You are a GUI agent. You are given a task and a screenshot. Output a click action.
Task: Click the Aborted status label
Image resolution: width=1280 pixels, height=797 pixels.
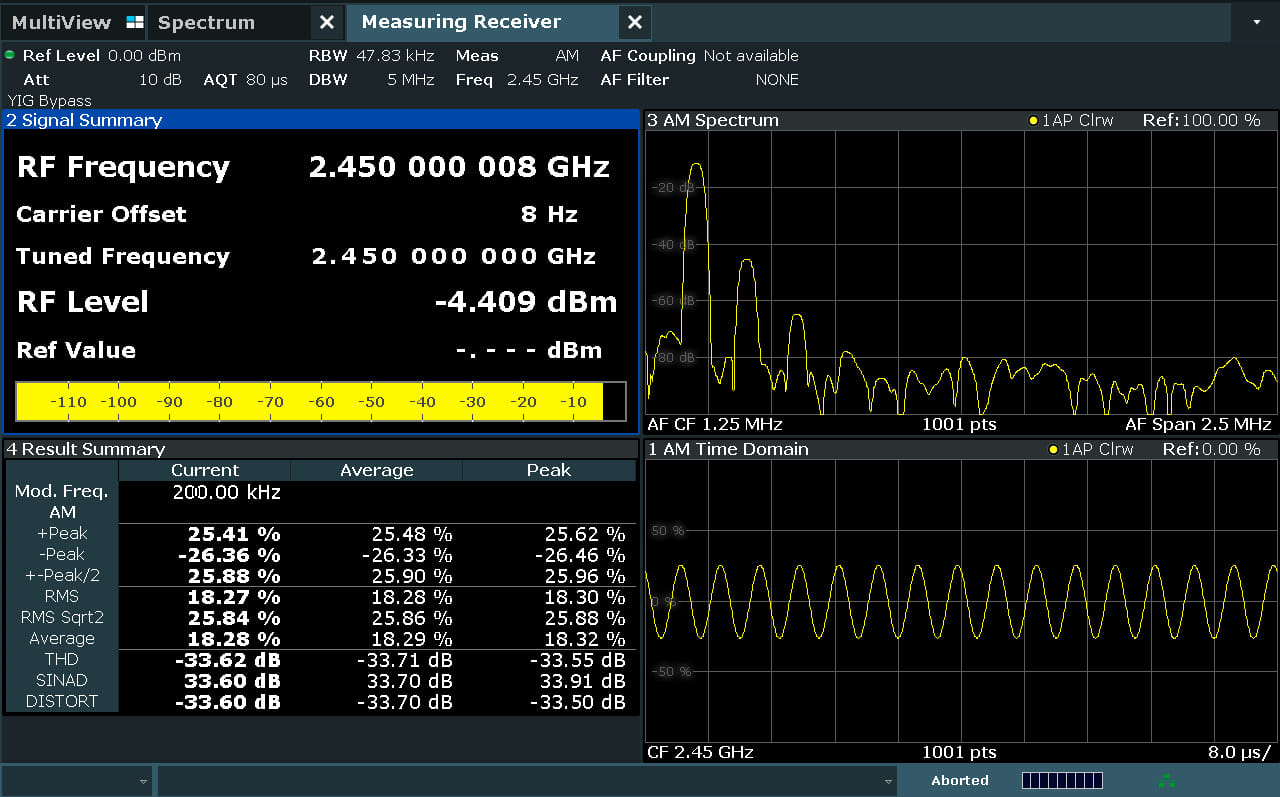[x=959, y=781]
